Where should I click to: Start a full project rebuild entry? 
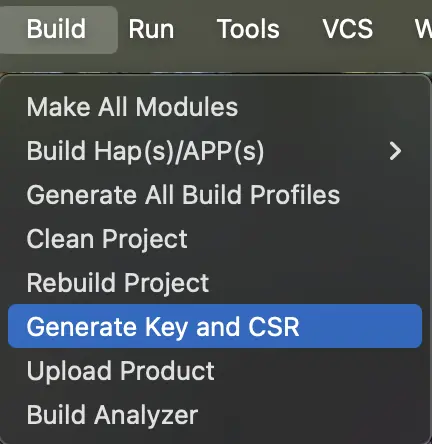click(x=215, y=283)
